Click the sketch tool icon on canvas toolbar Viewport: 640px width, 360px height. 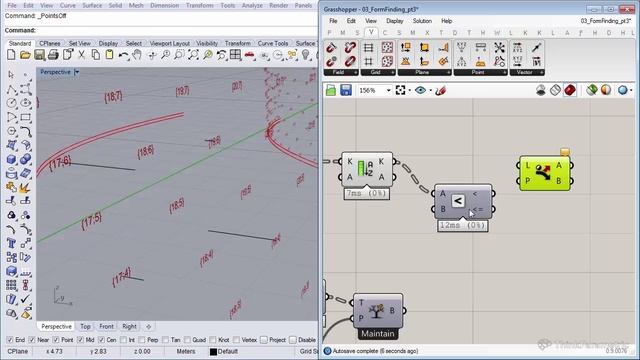(440, 90)
